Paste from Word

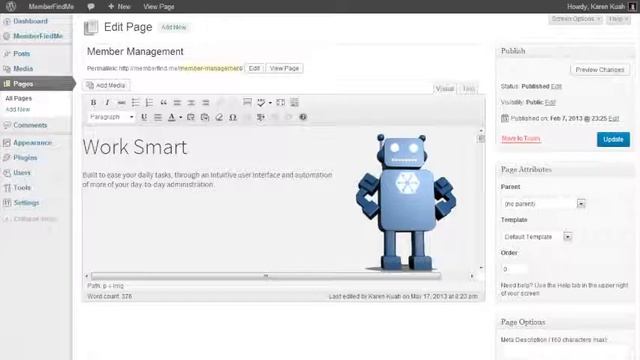[205, 117]
